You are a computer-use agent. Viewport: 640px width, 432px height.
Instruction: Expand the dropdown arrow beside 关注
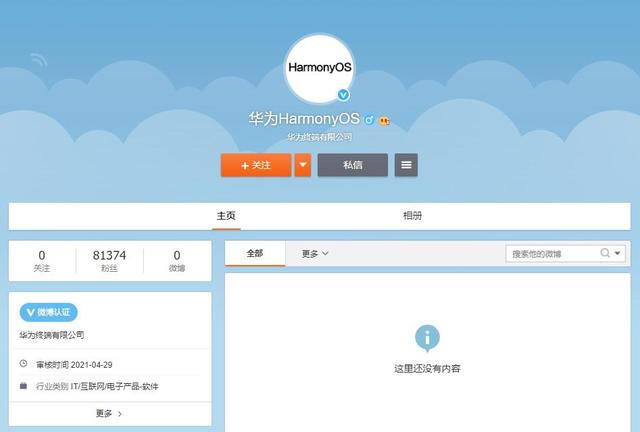point(303,165)
